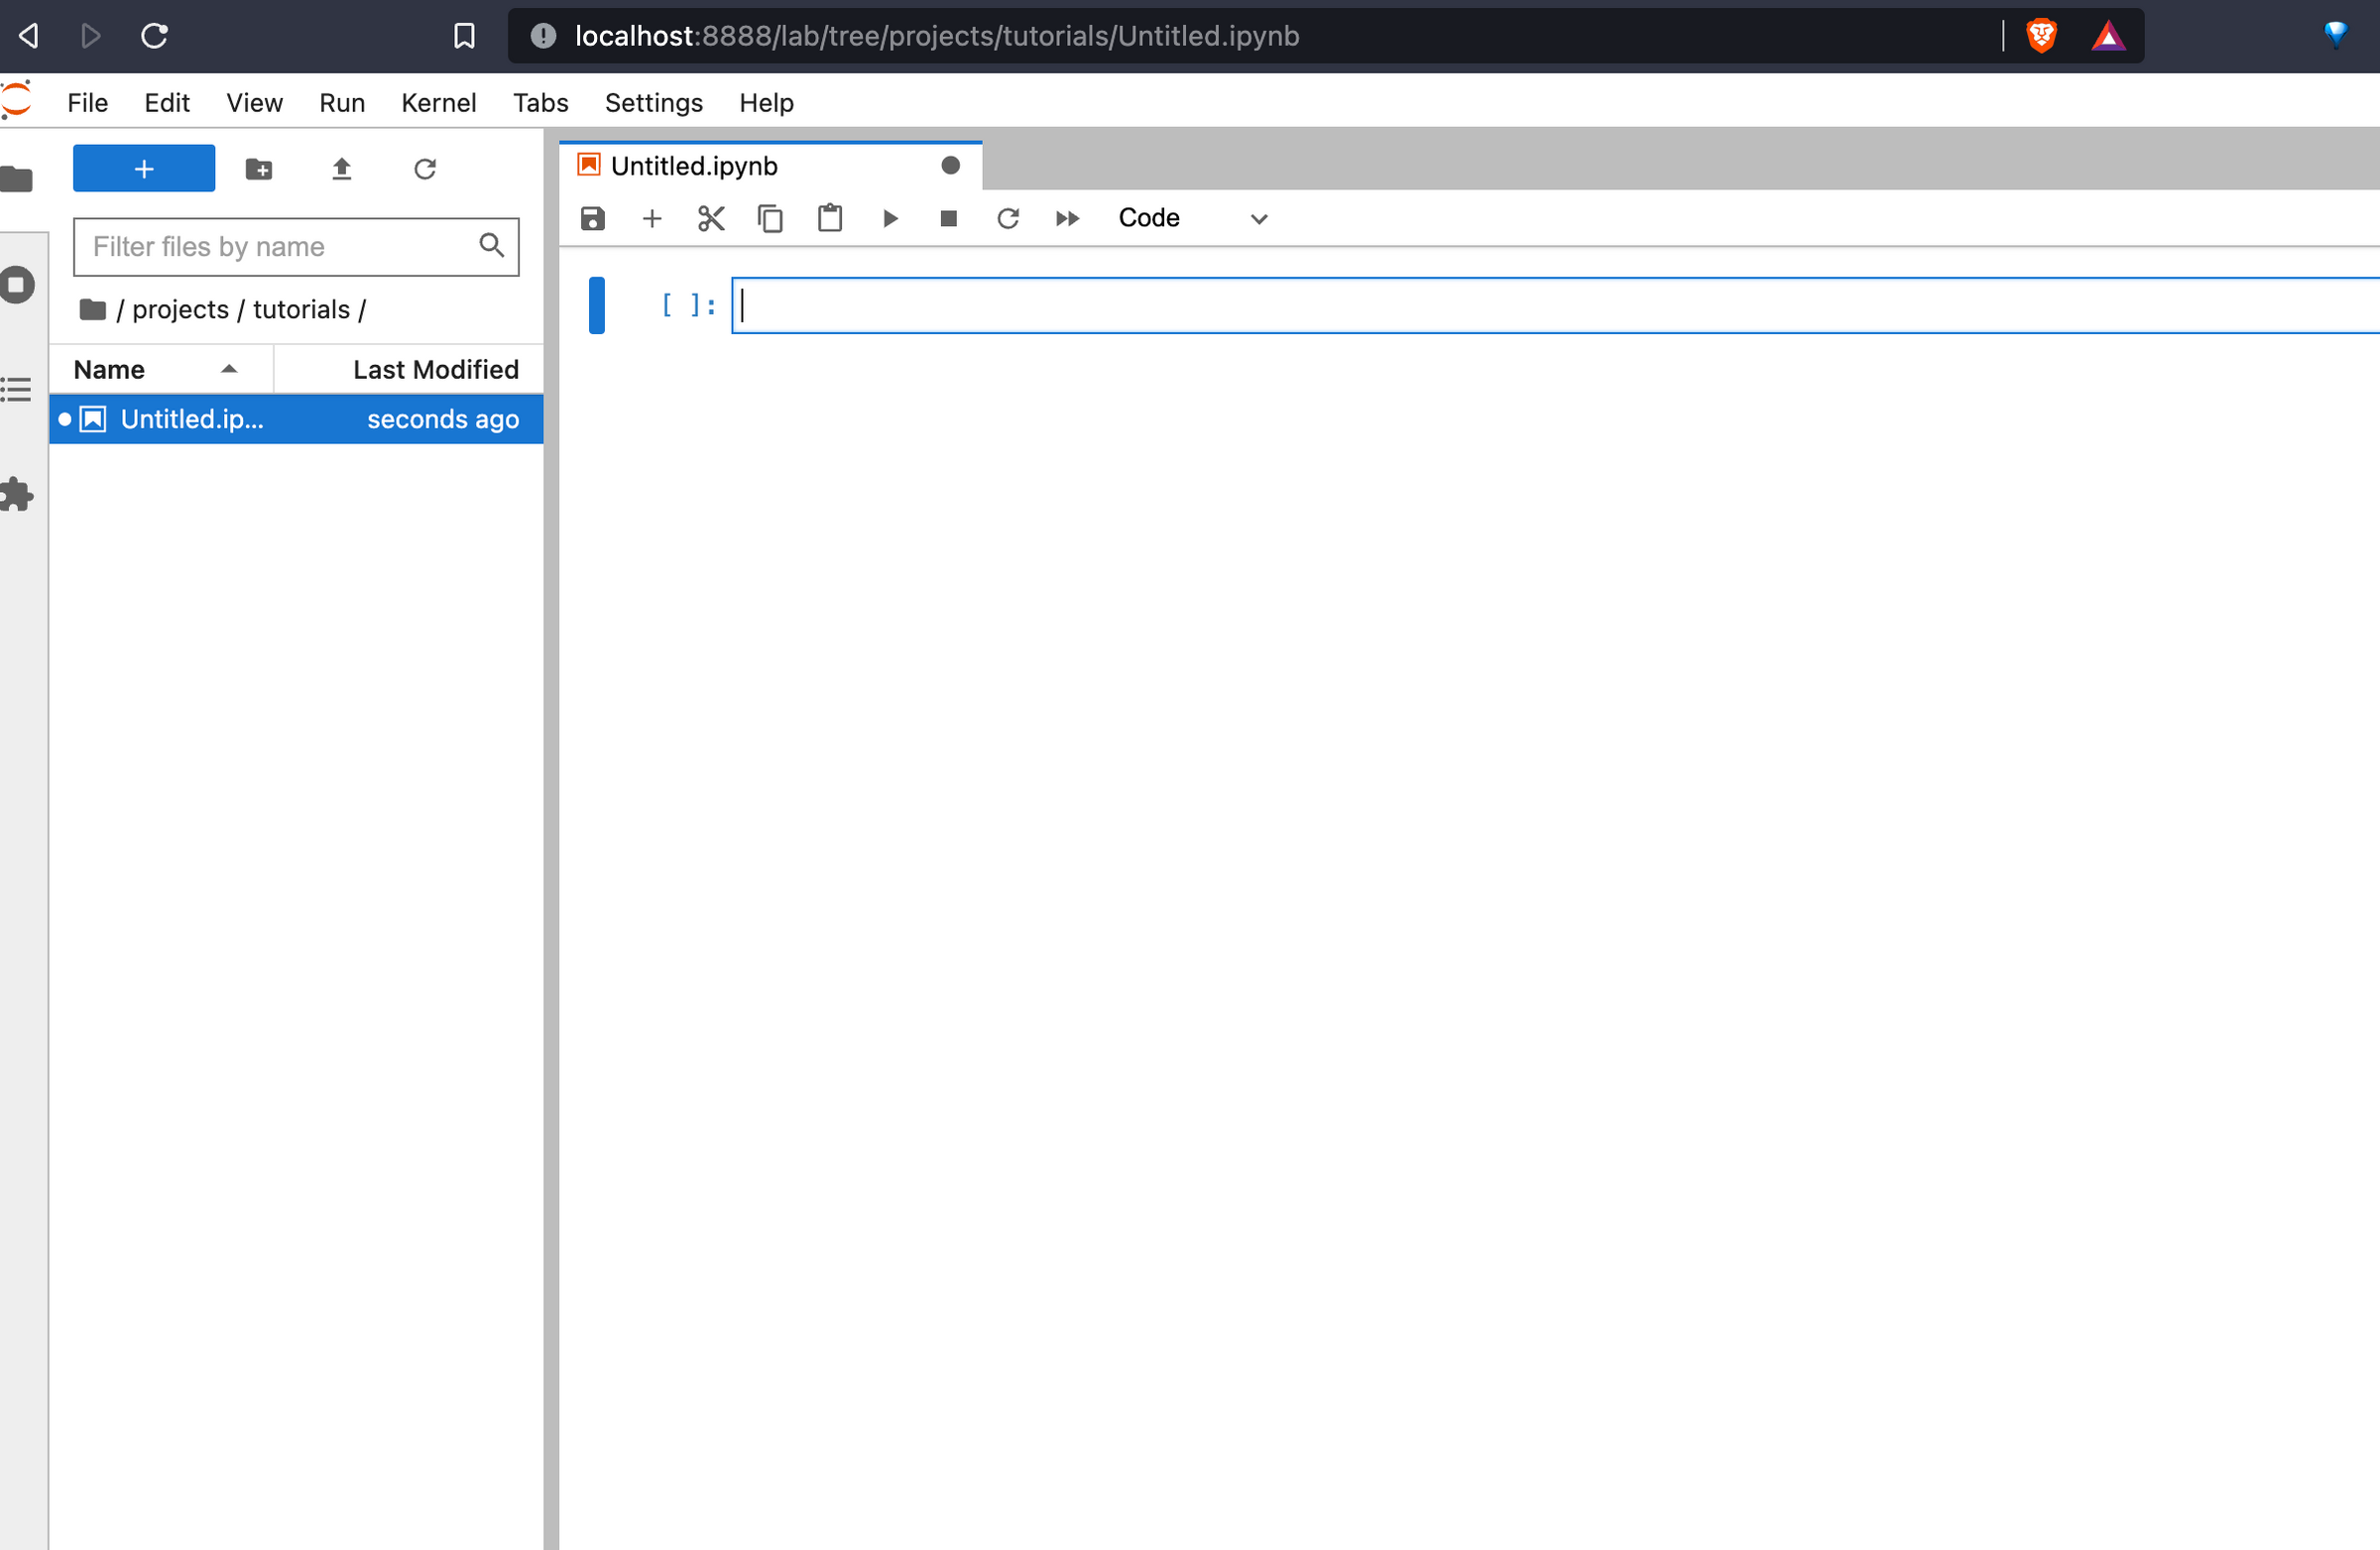Restart the kernel using refresh icon
The image size is (2380, 1550).
tap(1008, 218)
